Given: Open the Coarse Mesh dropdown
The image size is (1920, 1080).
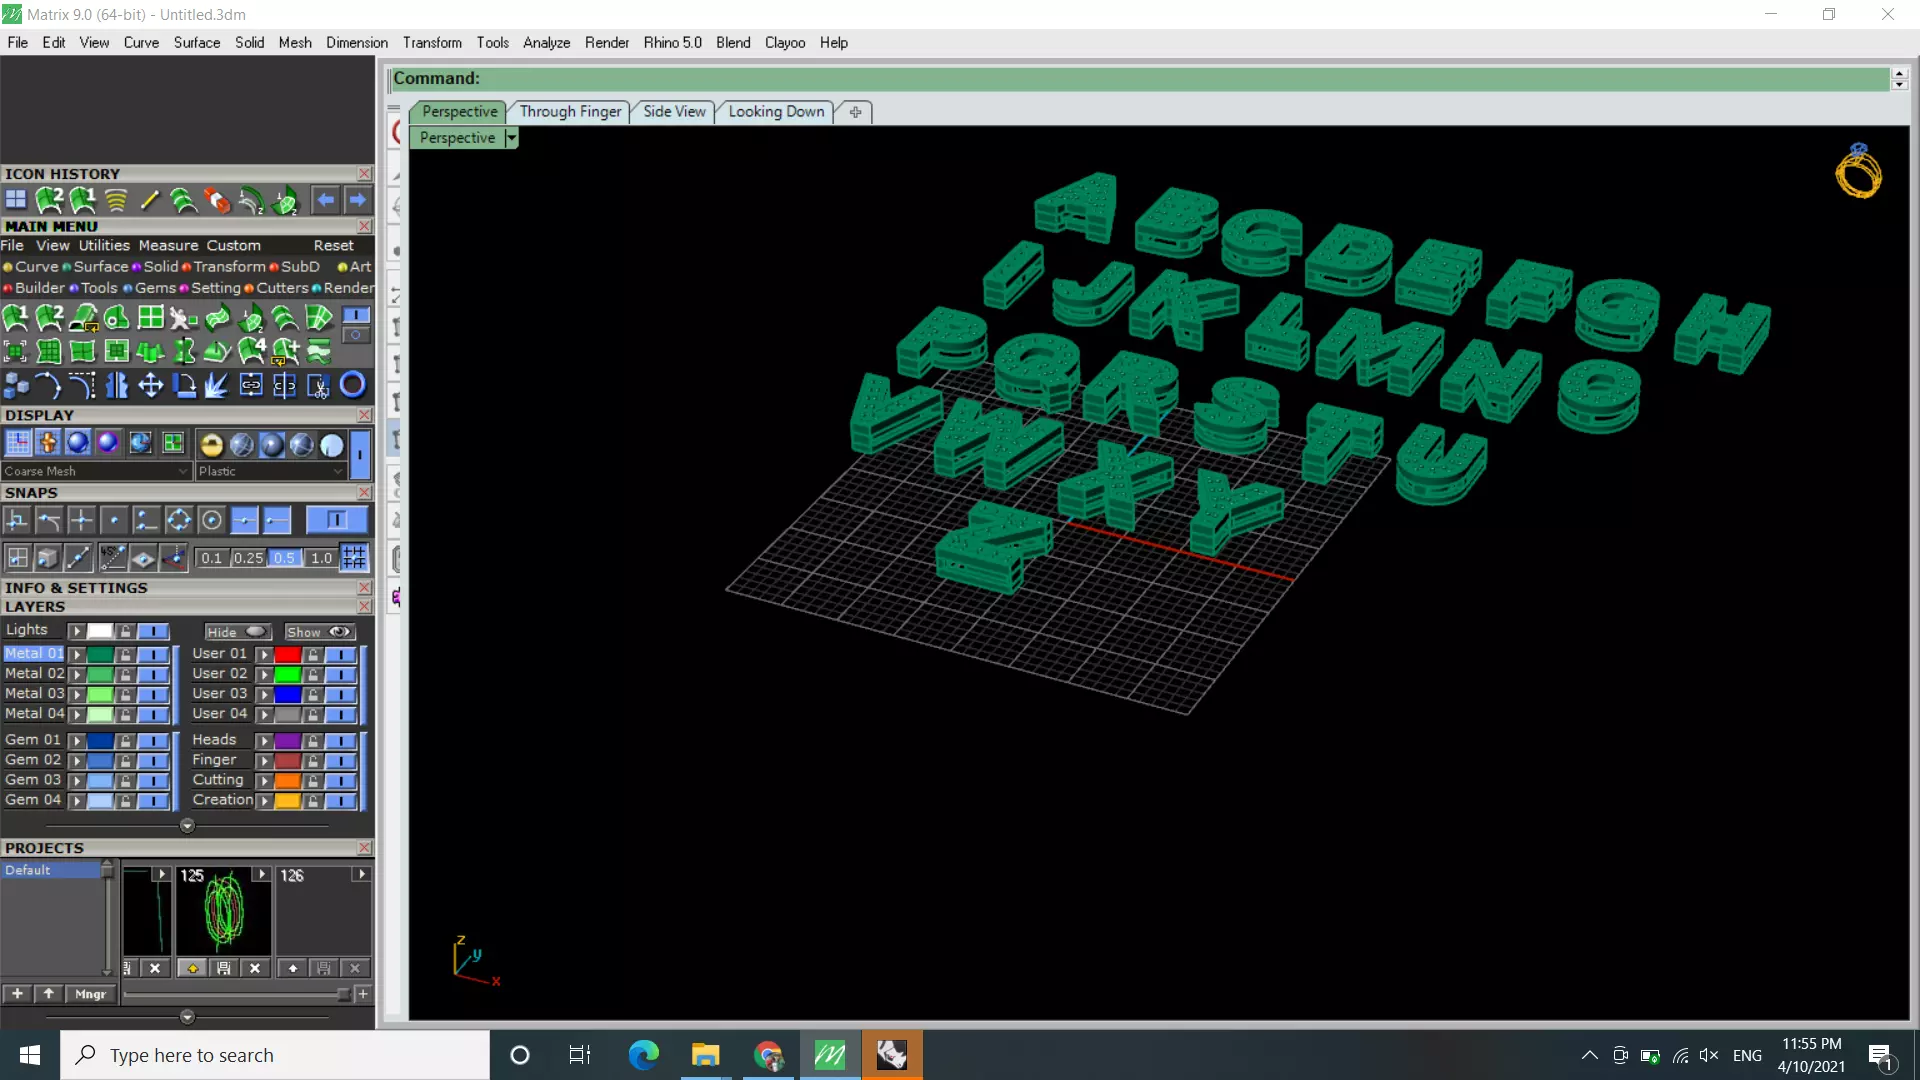Looking at the screenshot, I should click(x=95, y=471).
